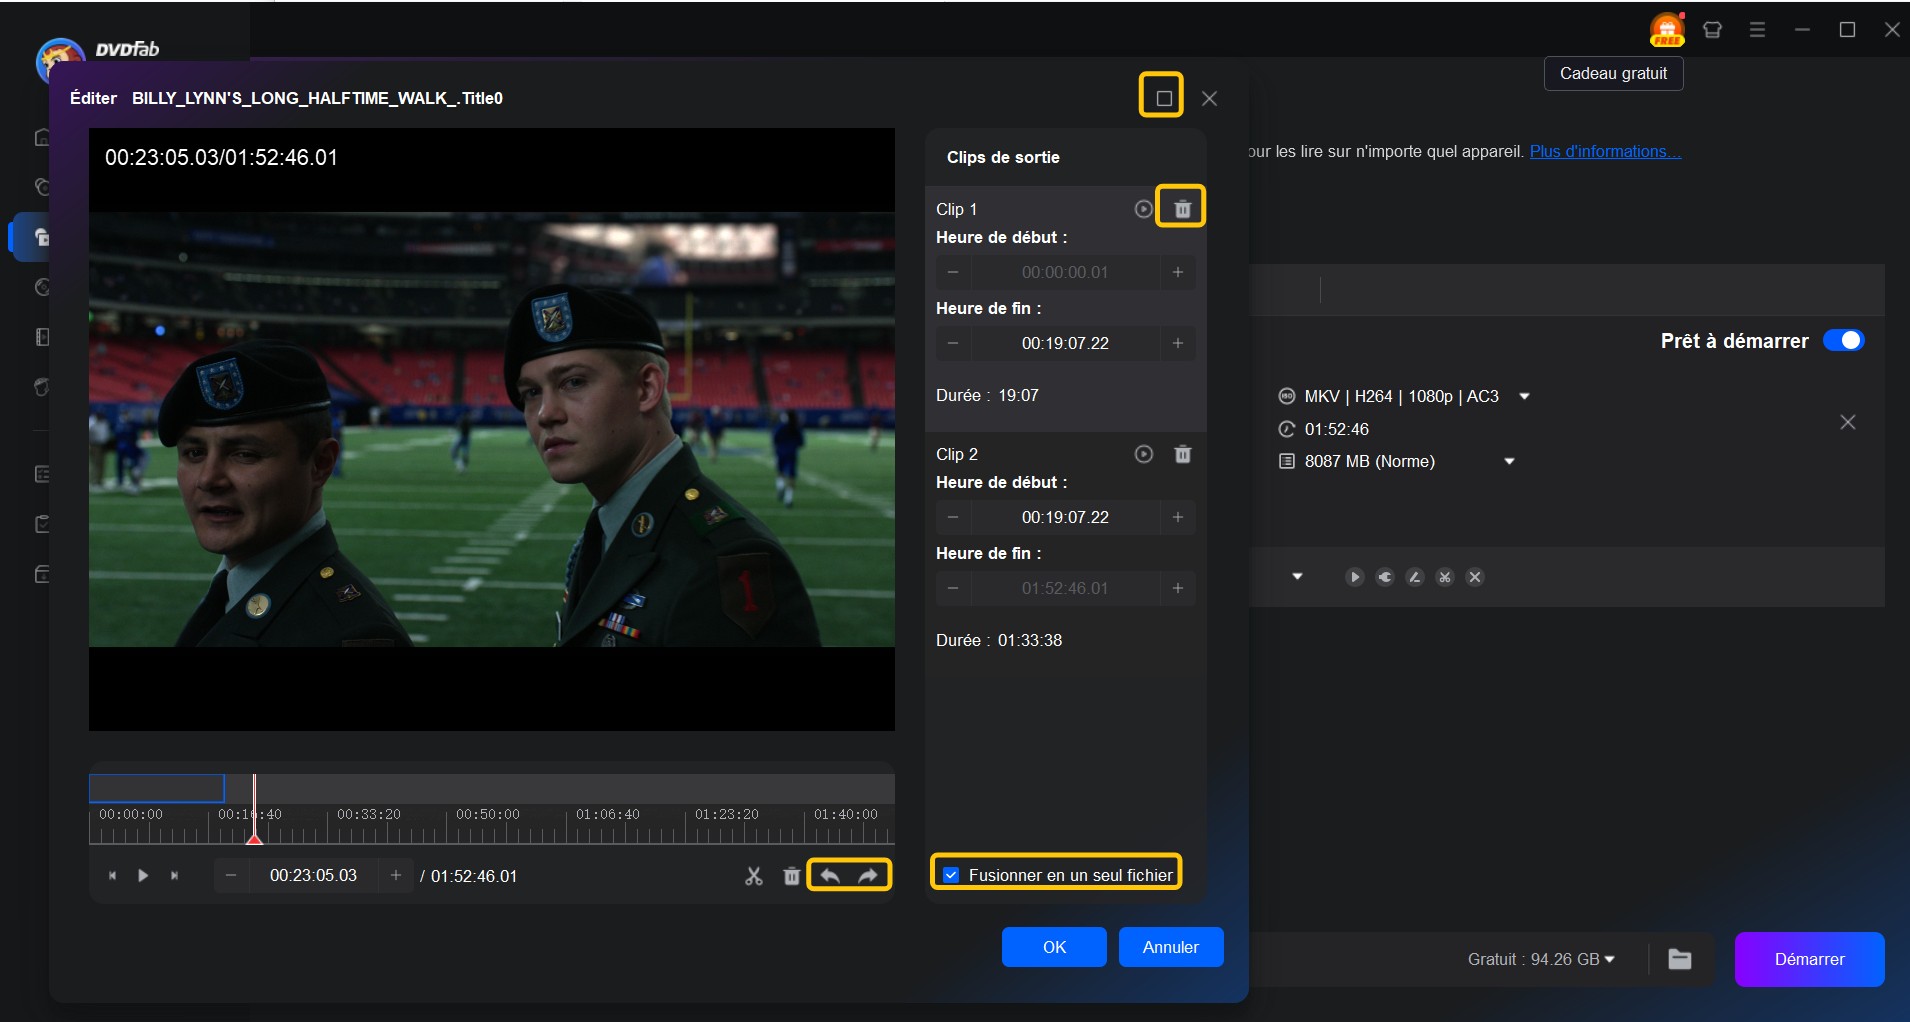The image size is (1910, 1022).
Task: Toggle the Prêt à démarrer switch
Action: (1843, 341)
